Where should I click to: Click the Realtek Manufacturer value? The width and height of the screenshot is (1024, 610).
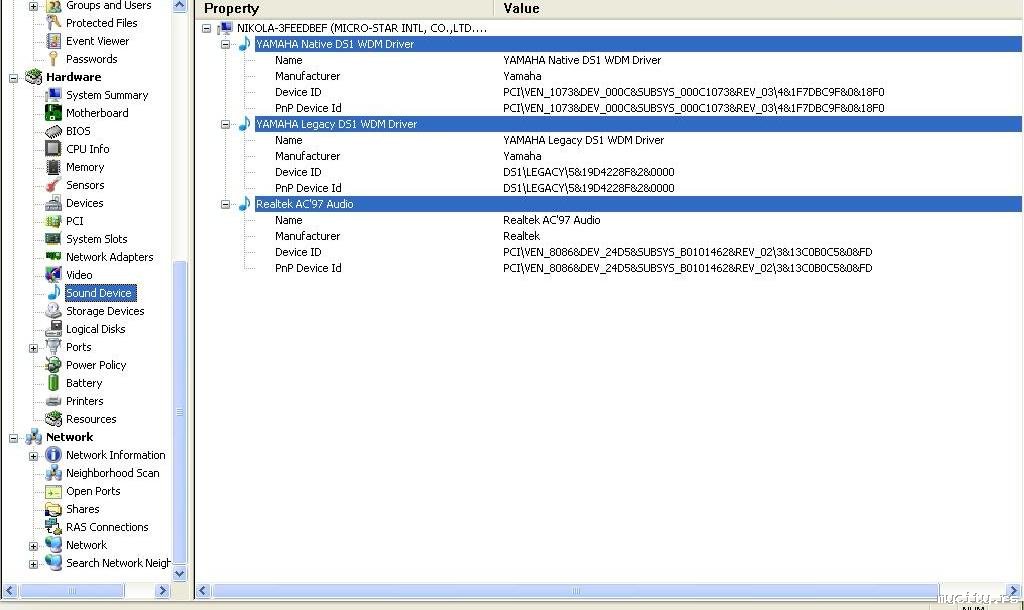pos(521,236)
